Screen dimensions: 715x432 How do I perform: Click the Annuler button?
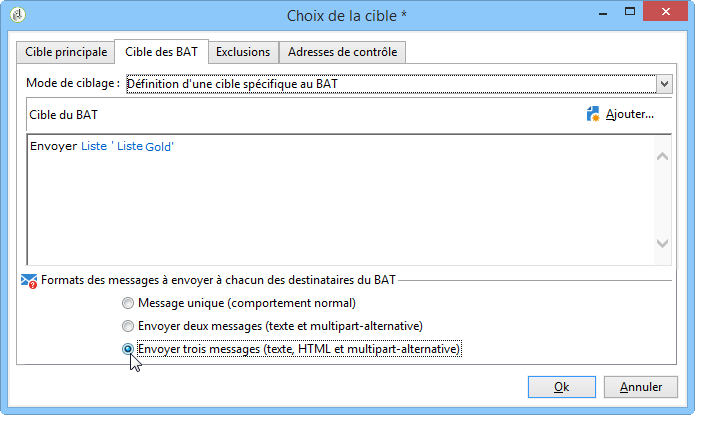pos(641,387)
